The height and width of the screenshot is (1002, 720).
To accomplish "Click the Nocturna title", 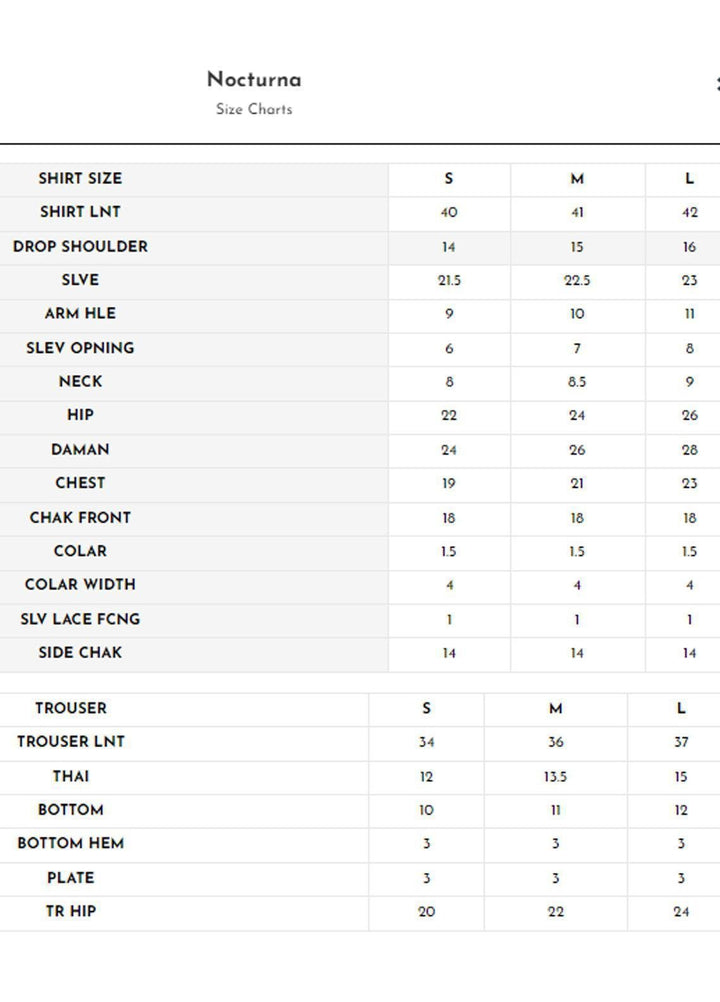I will click(254, 80).
